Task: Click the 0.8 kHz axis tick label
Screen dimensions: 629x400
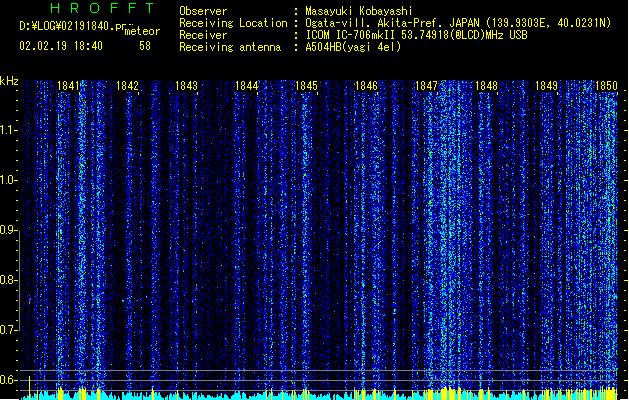Action: click(8, 280)
